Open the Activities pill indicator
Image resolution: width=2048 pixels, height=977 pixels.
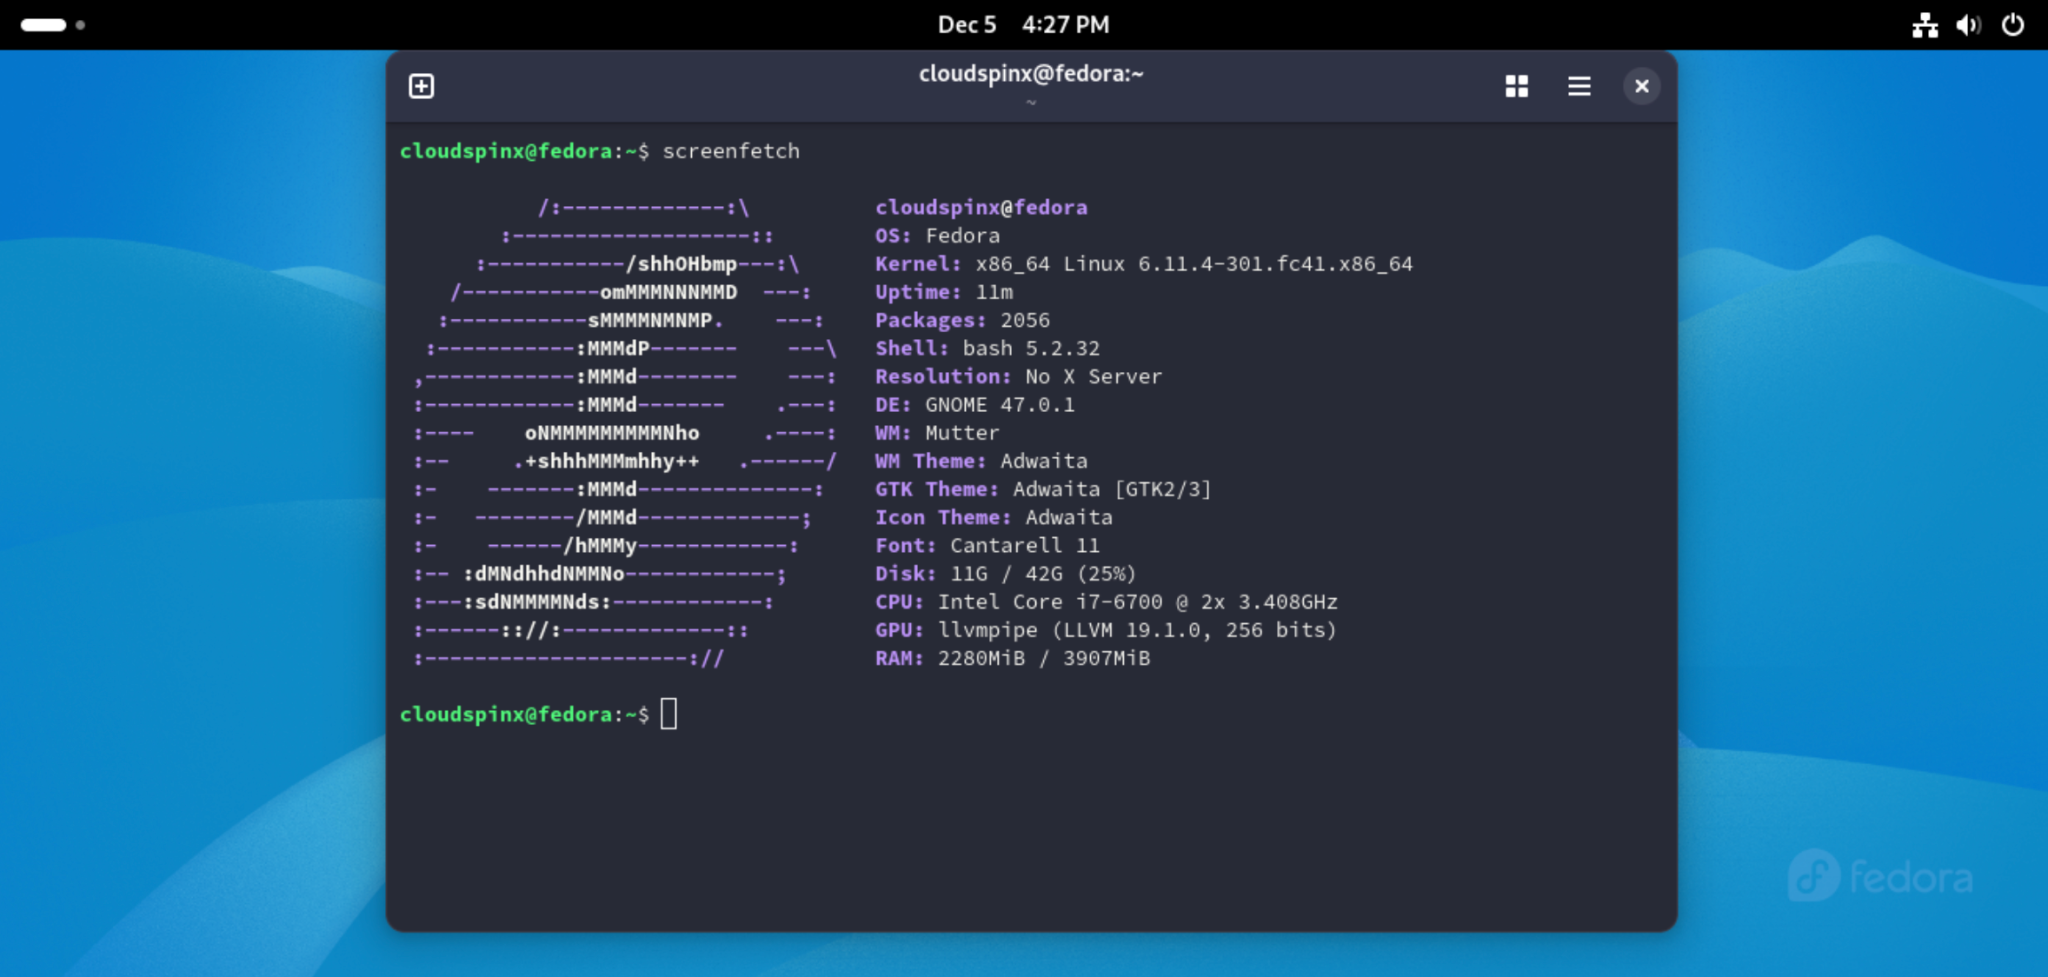click(x=44, y=24)
